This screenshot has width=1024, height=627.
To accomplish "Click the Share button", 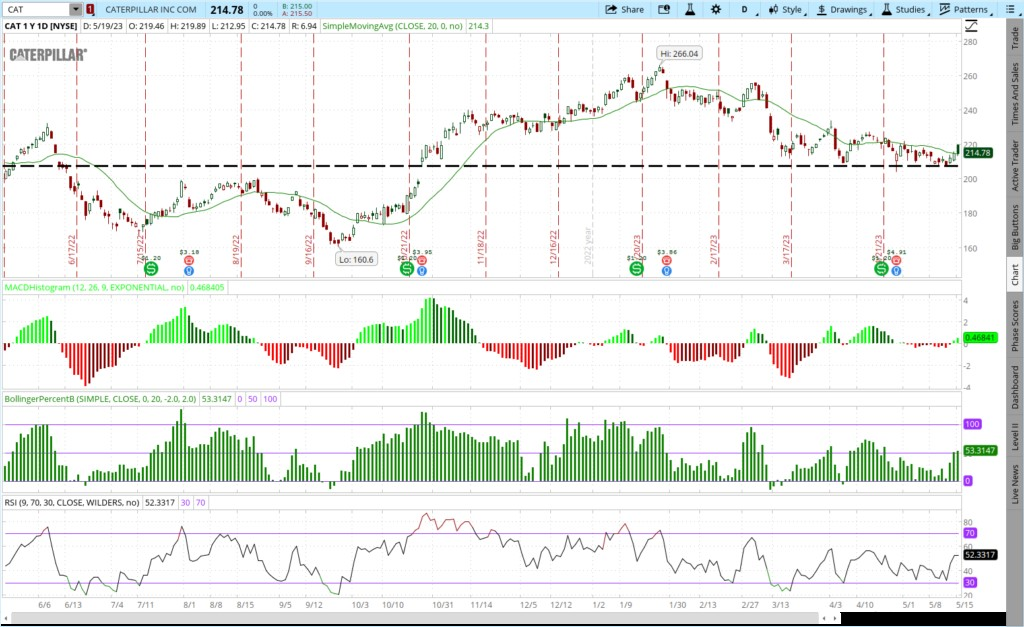I will coord(625,9).
